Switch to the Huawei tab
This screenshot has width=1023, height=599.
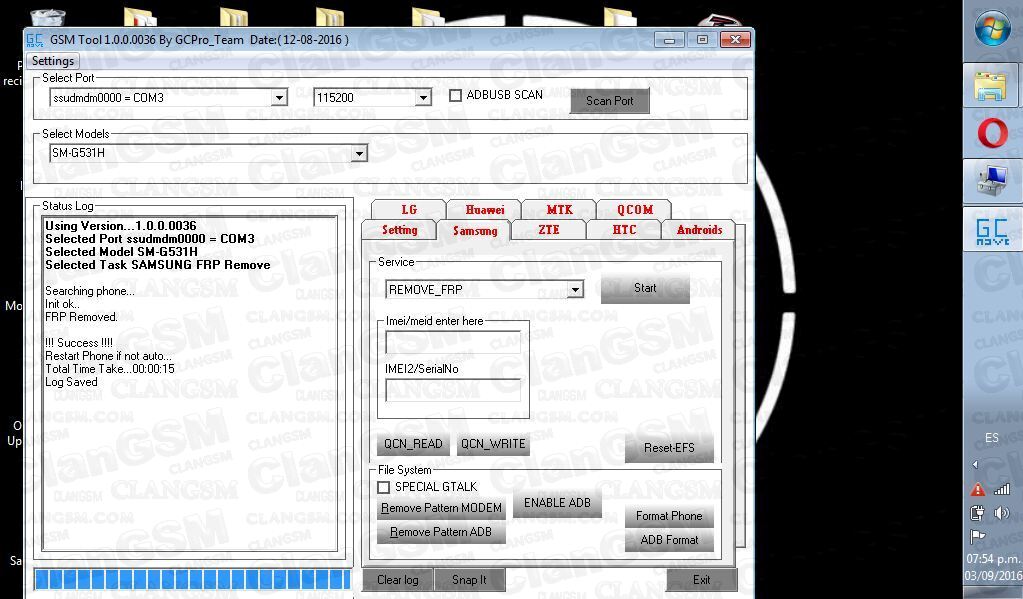tap(484, 209)
